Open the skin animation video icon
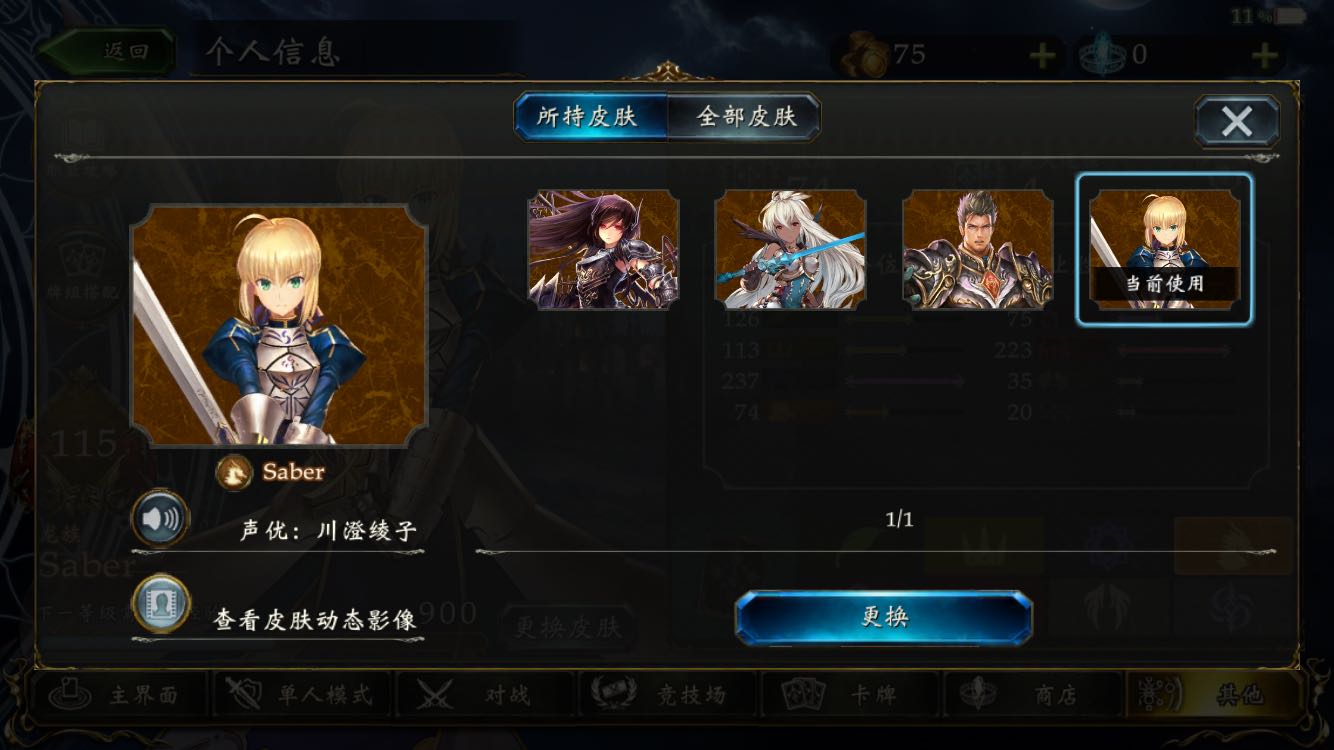The width and height of the screenshot is (1334, 750). (x=160, y=605)
